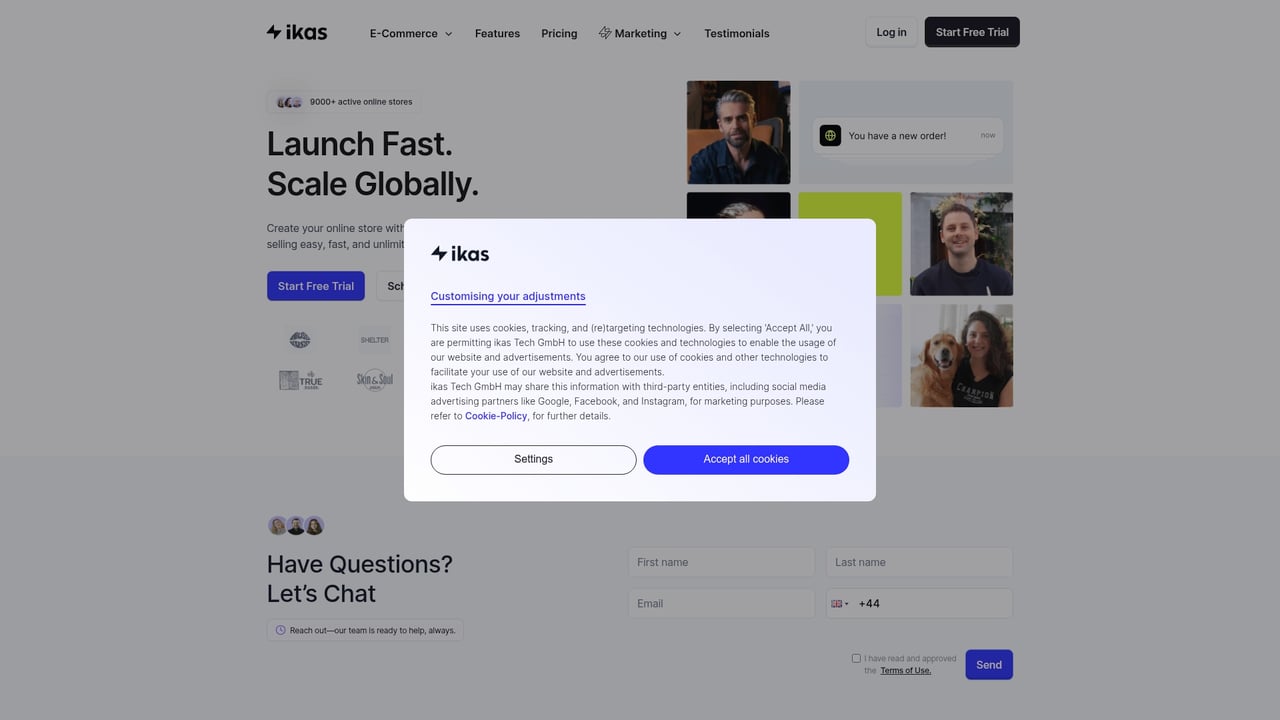The height and width of the screenshot is (720, 1280).
Task: Click the True brand logo
Action: pos(301,380)
